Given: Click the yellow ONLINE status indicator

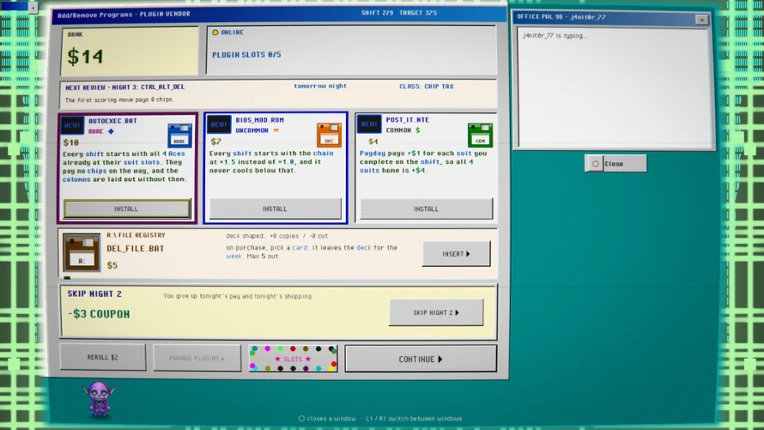Looking at the screenshot, I should (215, 32).
